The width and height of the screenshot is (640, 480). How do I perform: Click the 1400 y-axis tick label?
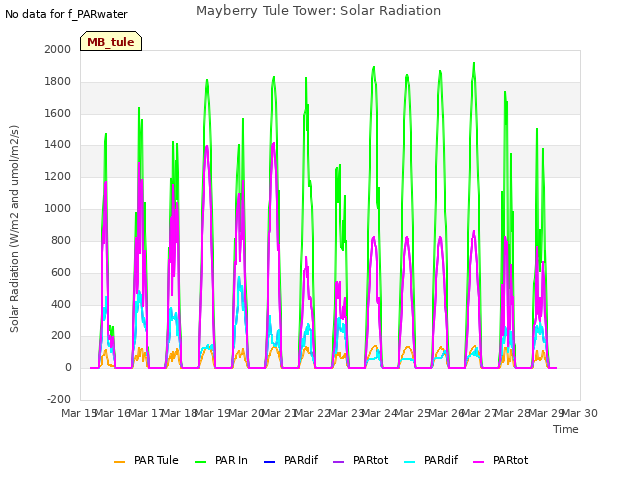click(x=58, y=144)
